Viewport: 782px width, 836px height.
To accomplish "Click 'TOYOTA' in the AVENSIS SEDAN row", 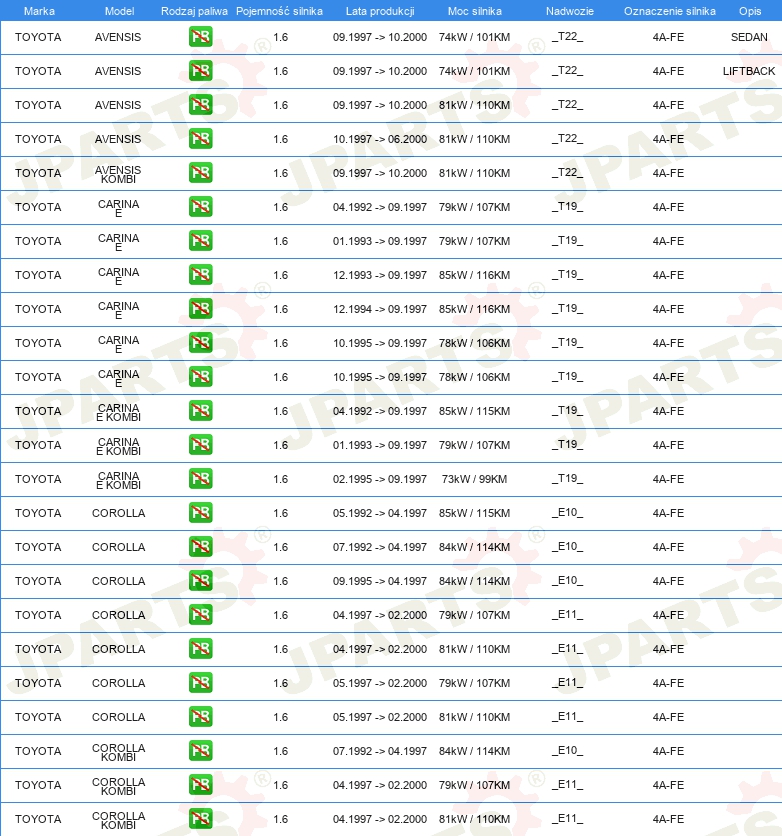I will [38, 37].
